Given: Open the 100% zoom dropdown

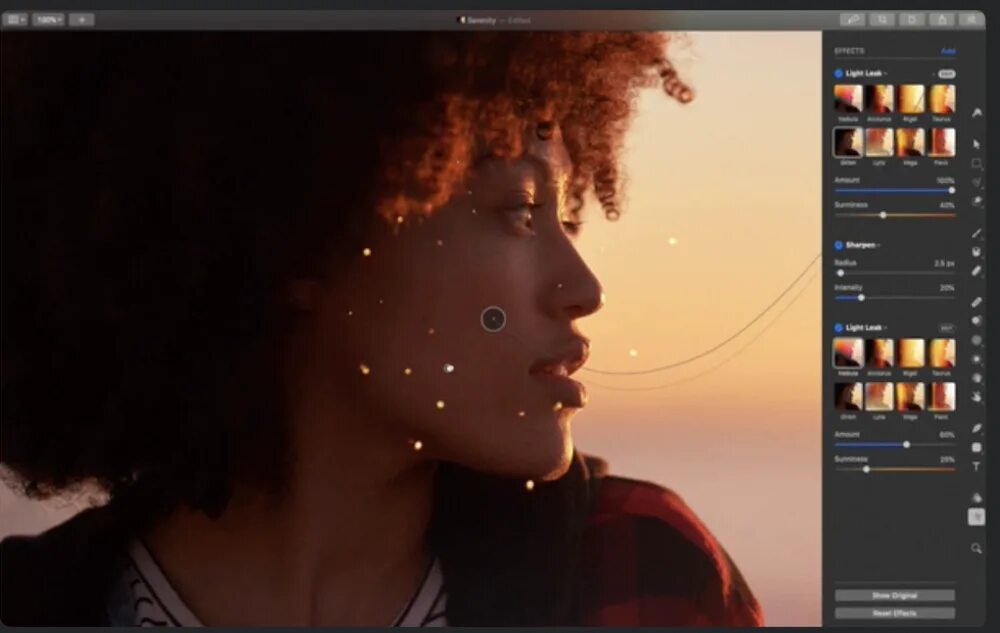Looking at the screenshot, I should point(48,20).
